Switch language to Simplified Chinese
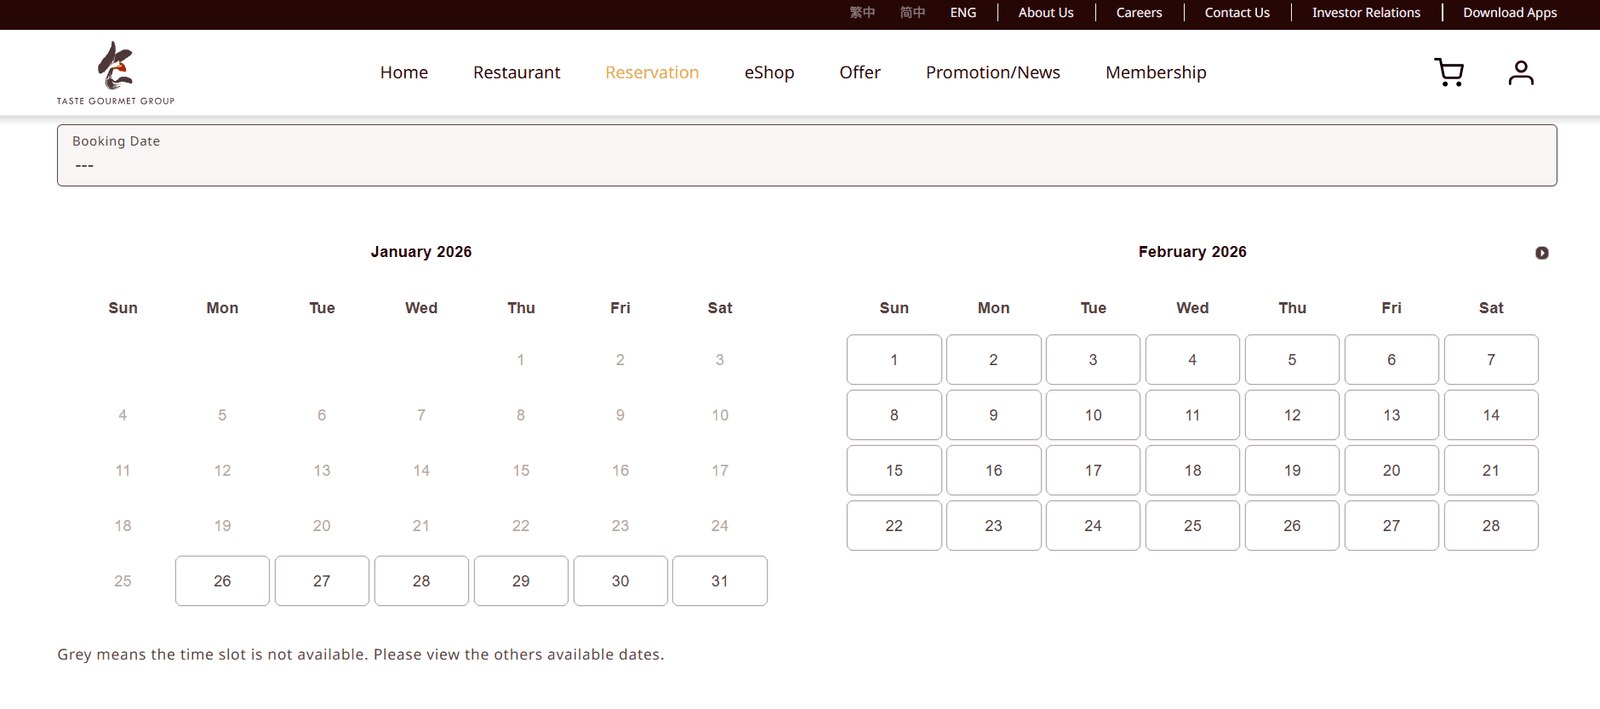The height and width of the screenshot is (709, 1600). pos(912,13)
